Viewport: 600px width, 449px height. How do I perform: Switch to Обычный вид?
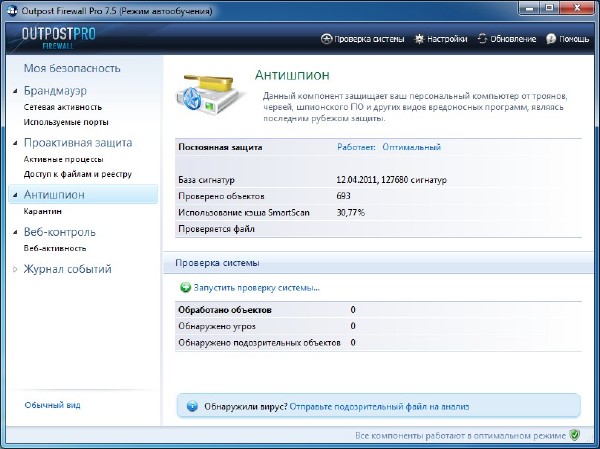point(52,405)
